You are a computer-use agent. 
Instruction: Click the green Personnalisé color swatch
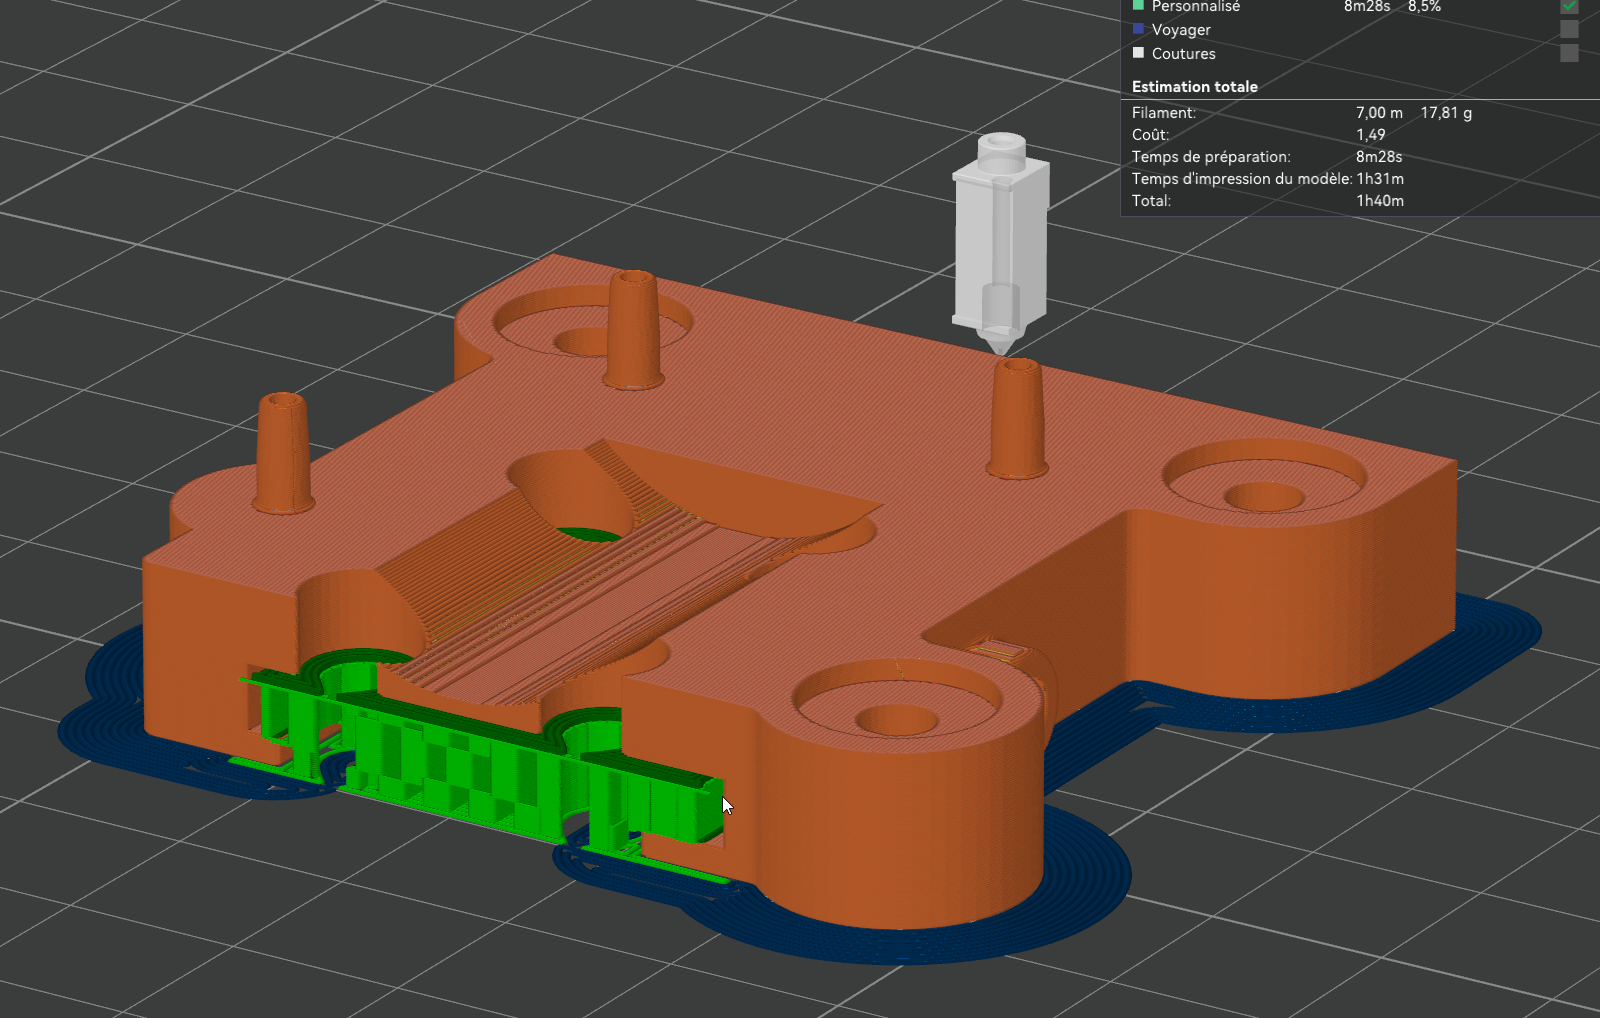point(1138,5)
